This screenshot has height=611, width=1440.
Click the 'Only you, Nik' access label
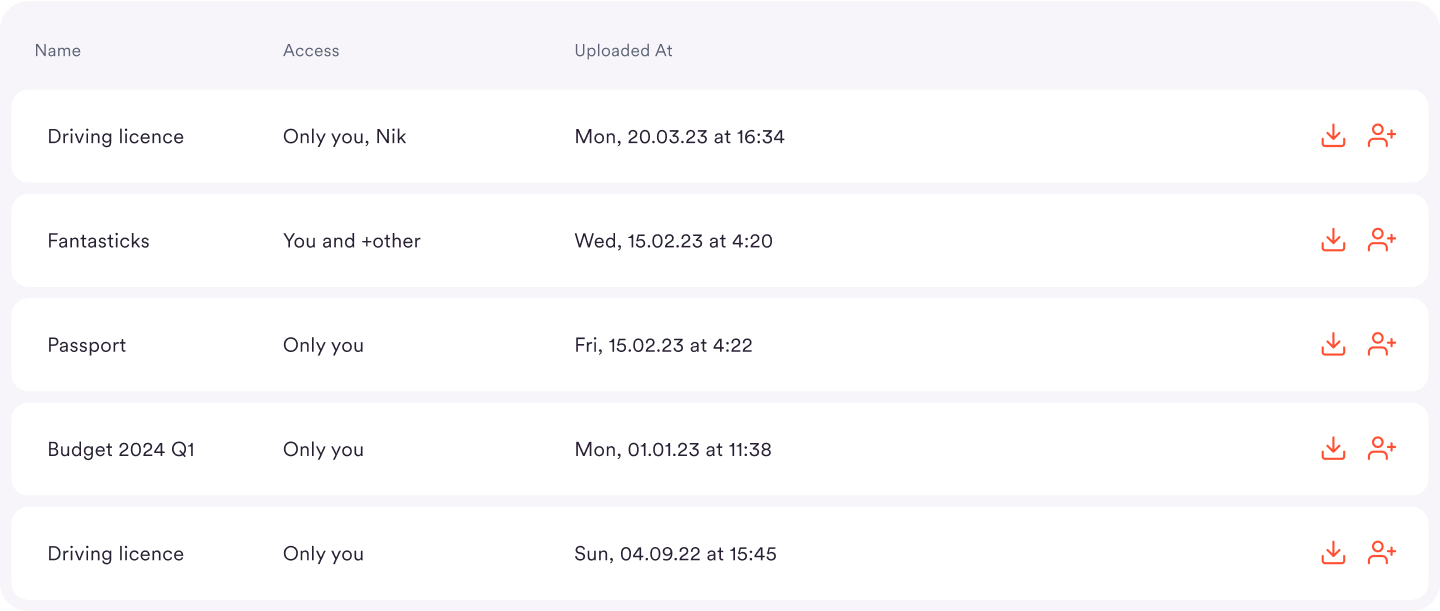pos(345,137)
